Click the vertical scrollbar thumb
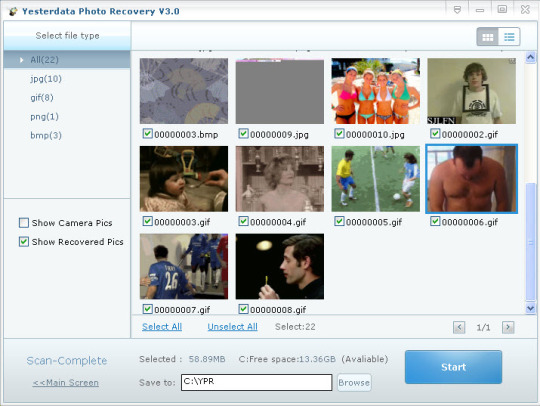The height and width of the screenshot is (406, 540). click(530, 242)
